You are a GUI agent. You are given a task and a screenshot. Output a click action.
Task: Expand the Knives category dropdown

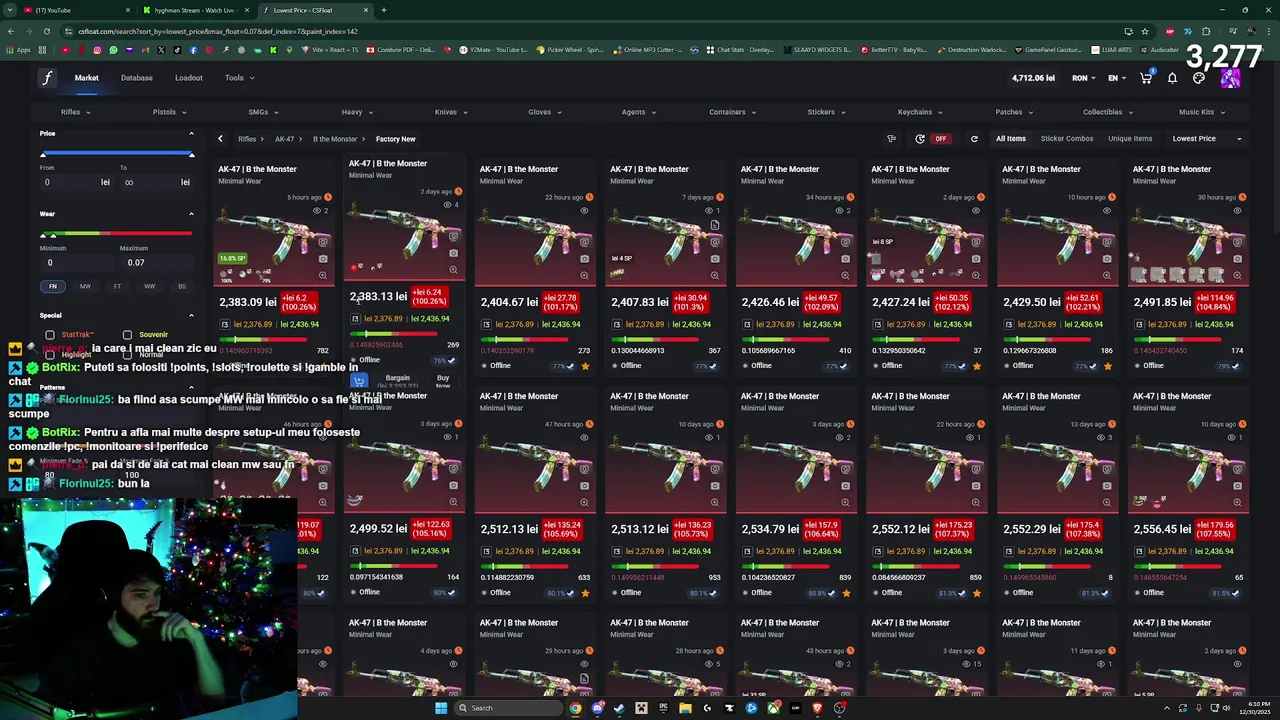tap(451, 112)
